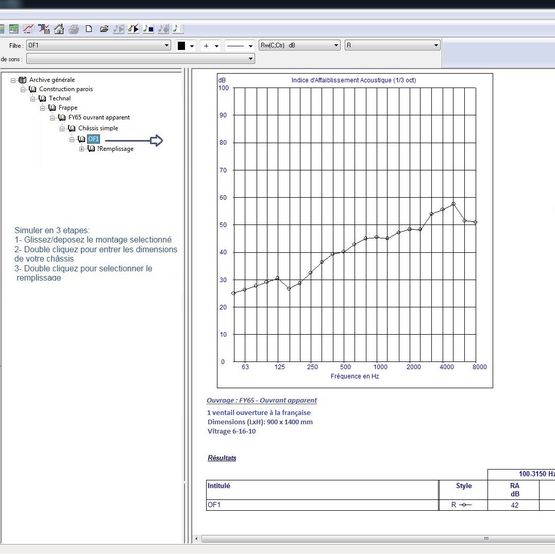
Task: Select Archive générale in the tree
Action: (52, 80)
